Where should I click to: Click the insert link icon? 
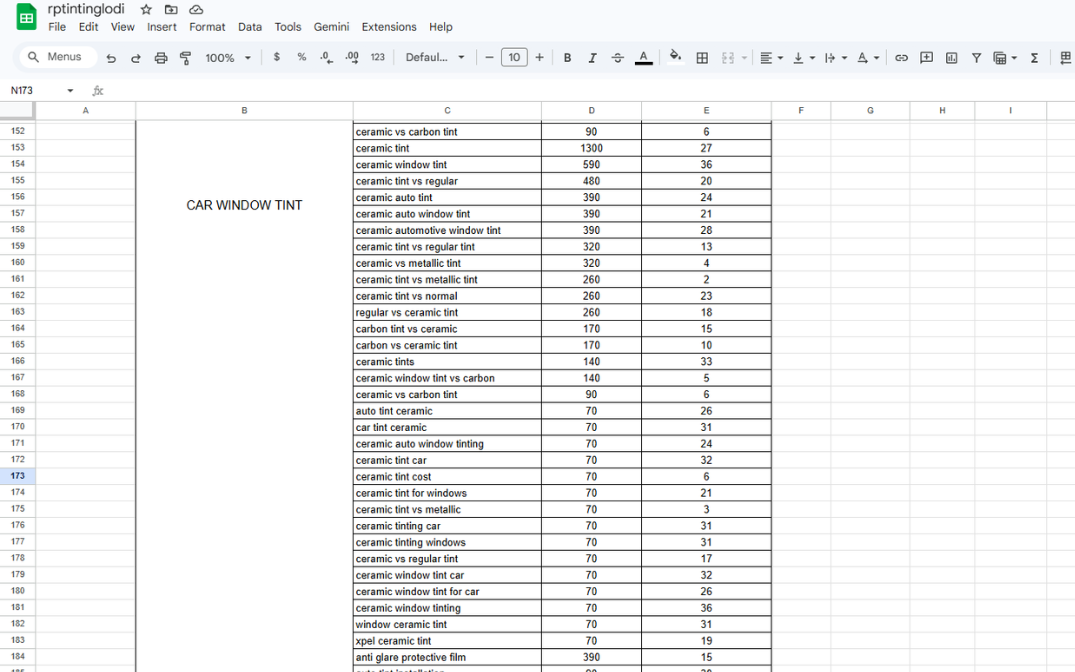point(901,58)
